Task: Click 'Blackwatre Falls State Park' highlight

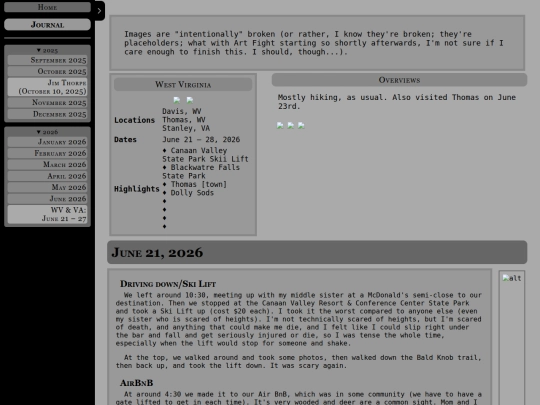Action: (x=201, y=172)
